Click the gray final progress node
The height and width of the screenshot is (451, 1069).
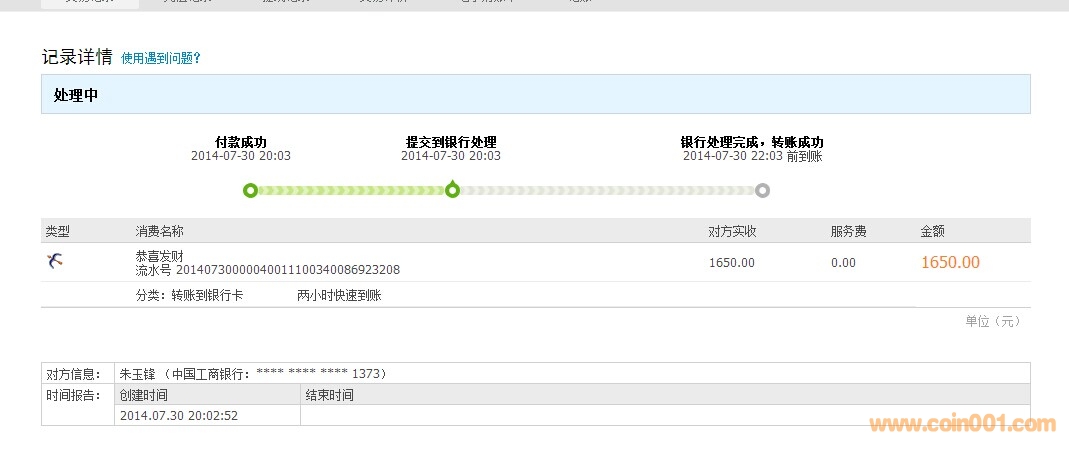tap(762, 190)
